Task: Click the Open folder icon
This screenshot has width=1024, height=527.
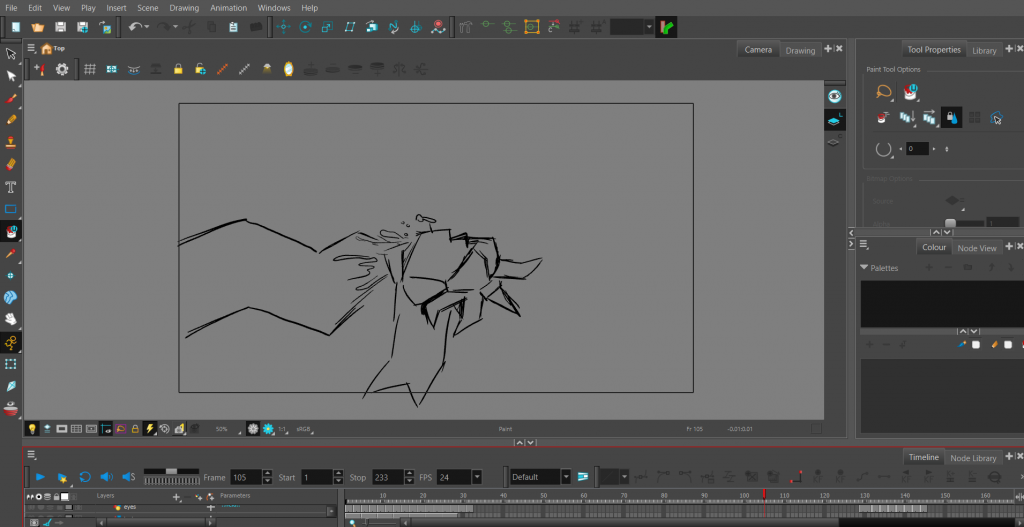Action: pyautogui.click(x=37, y=26)
